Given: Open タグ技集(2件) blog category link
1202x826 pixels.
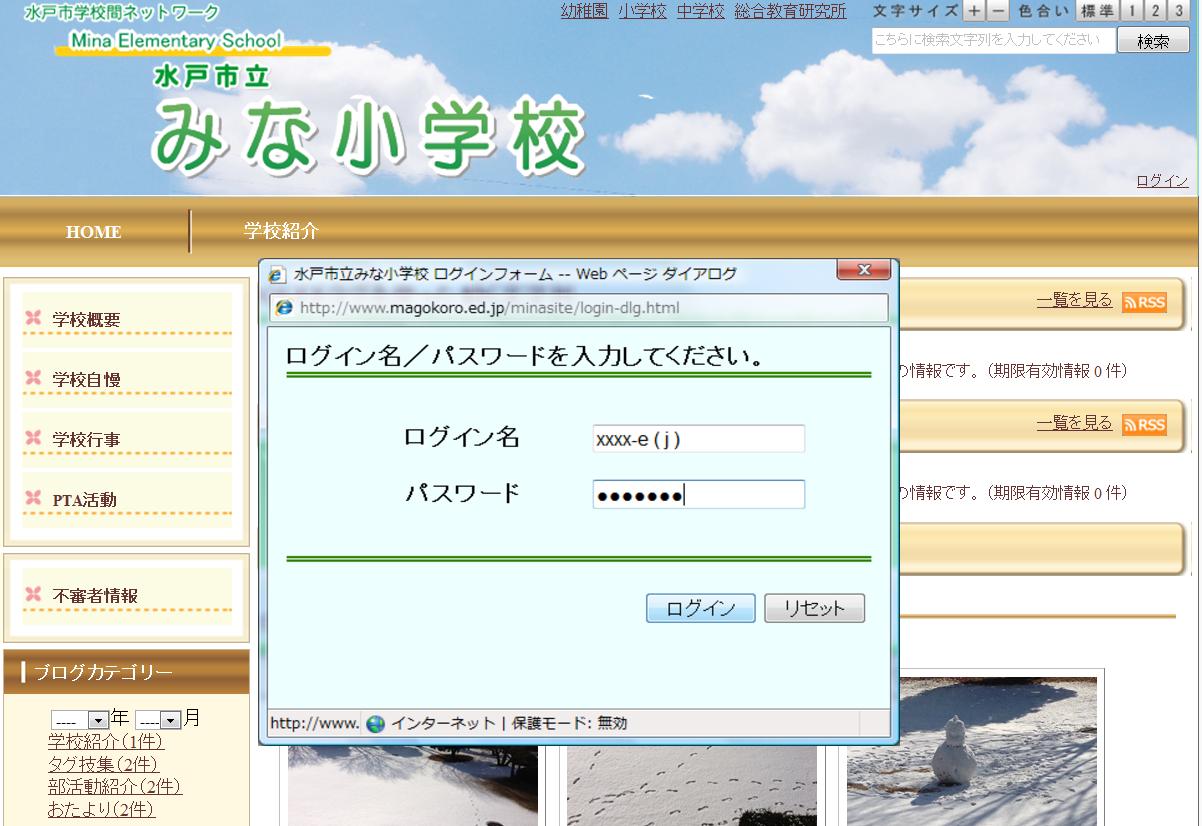Looking at the screenshot, I should coord(103,764).
